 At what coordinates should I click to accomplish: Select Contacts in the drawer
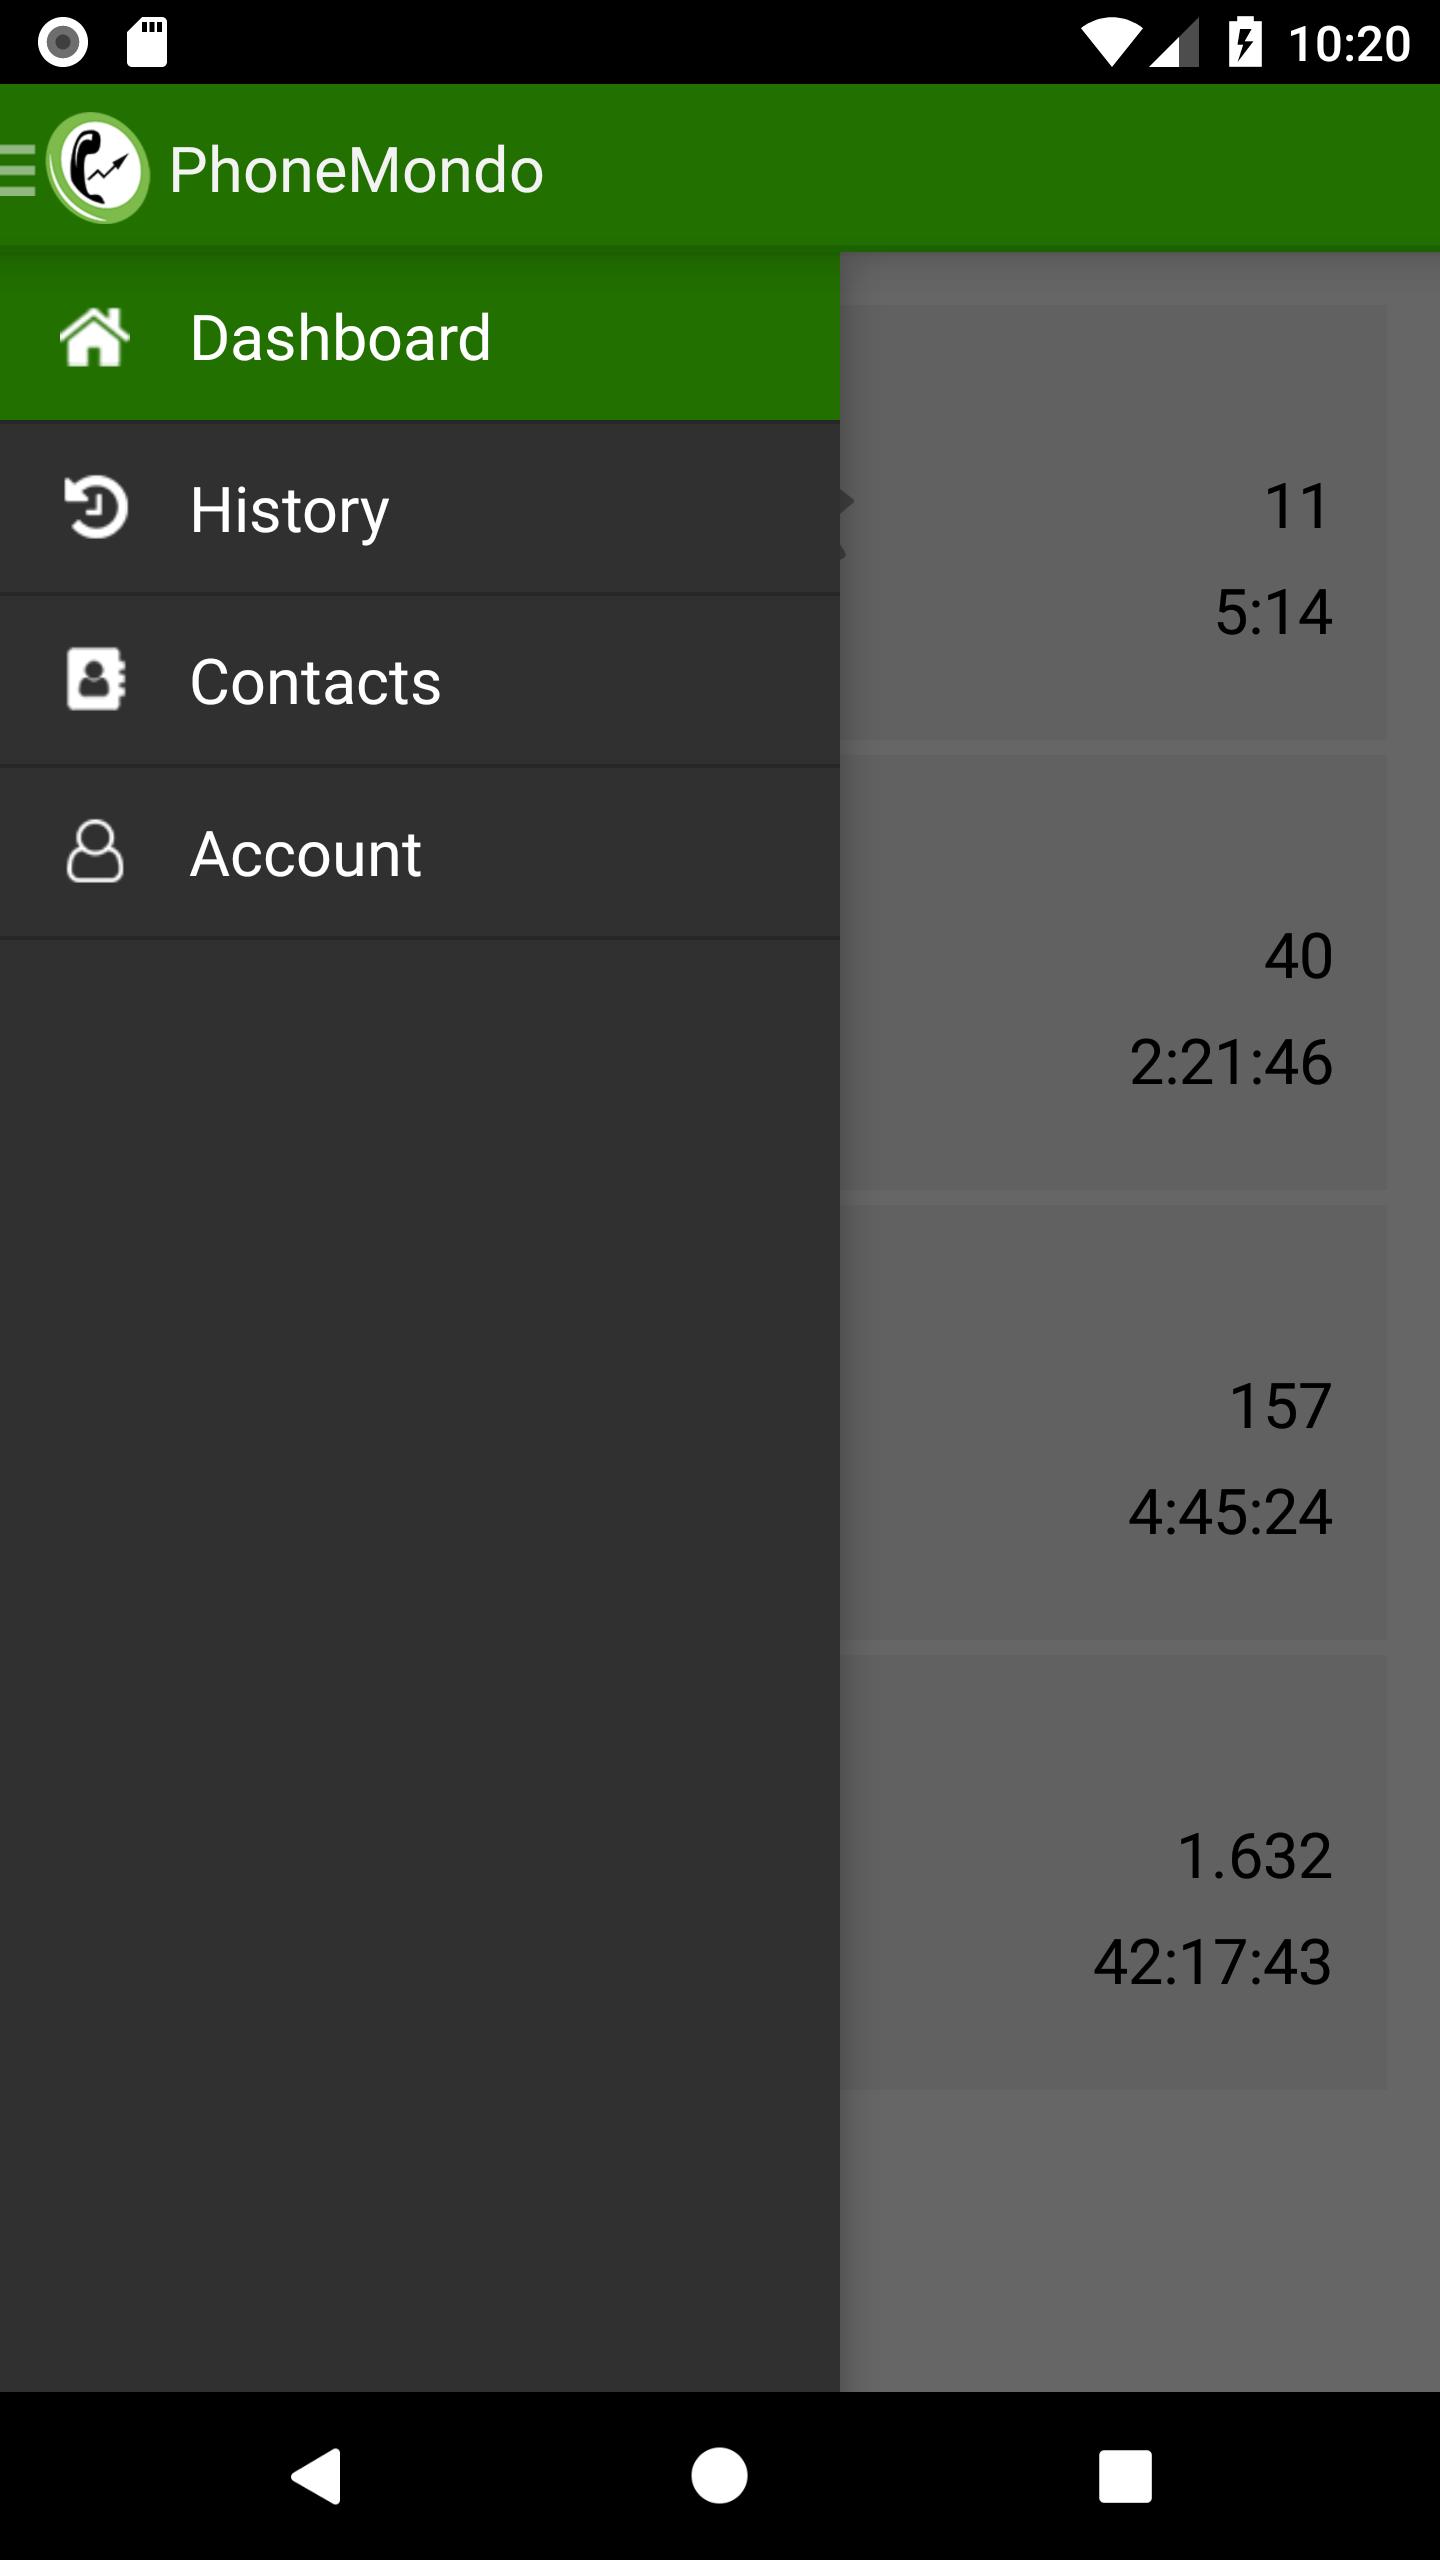point(420,681)
